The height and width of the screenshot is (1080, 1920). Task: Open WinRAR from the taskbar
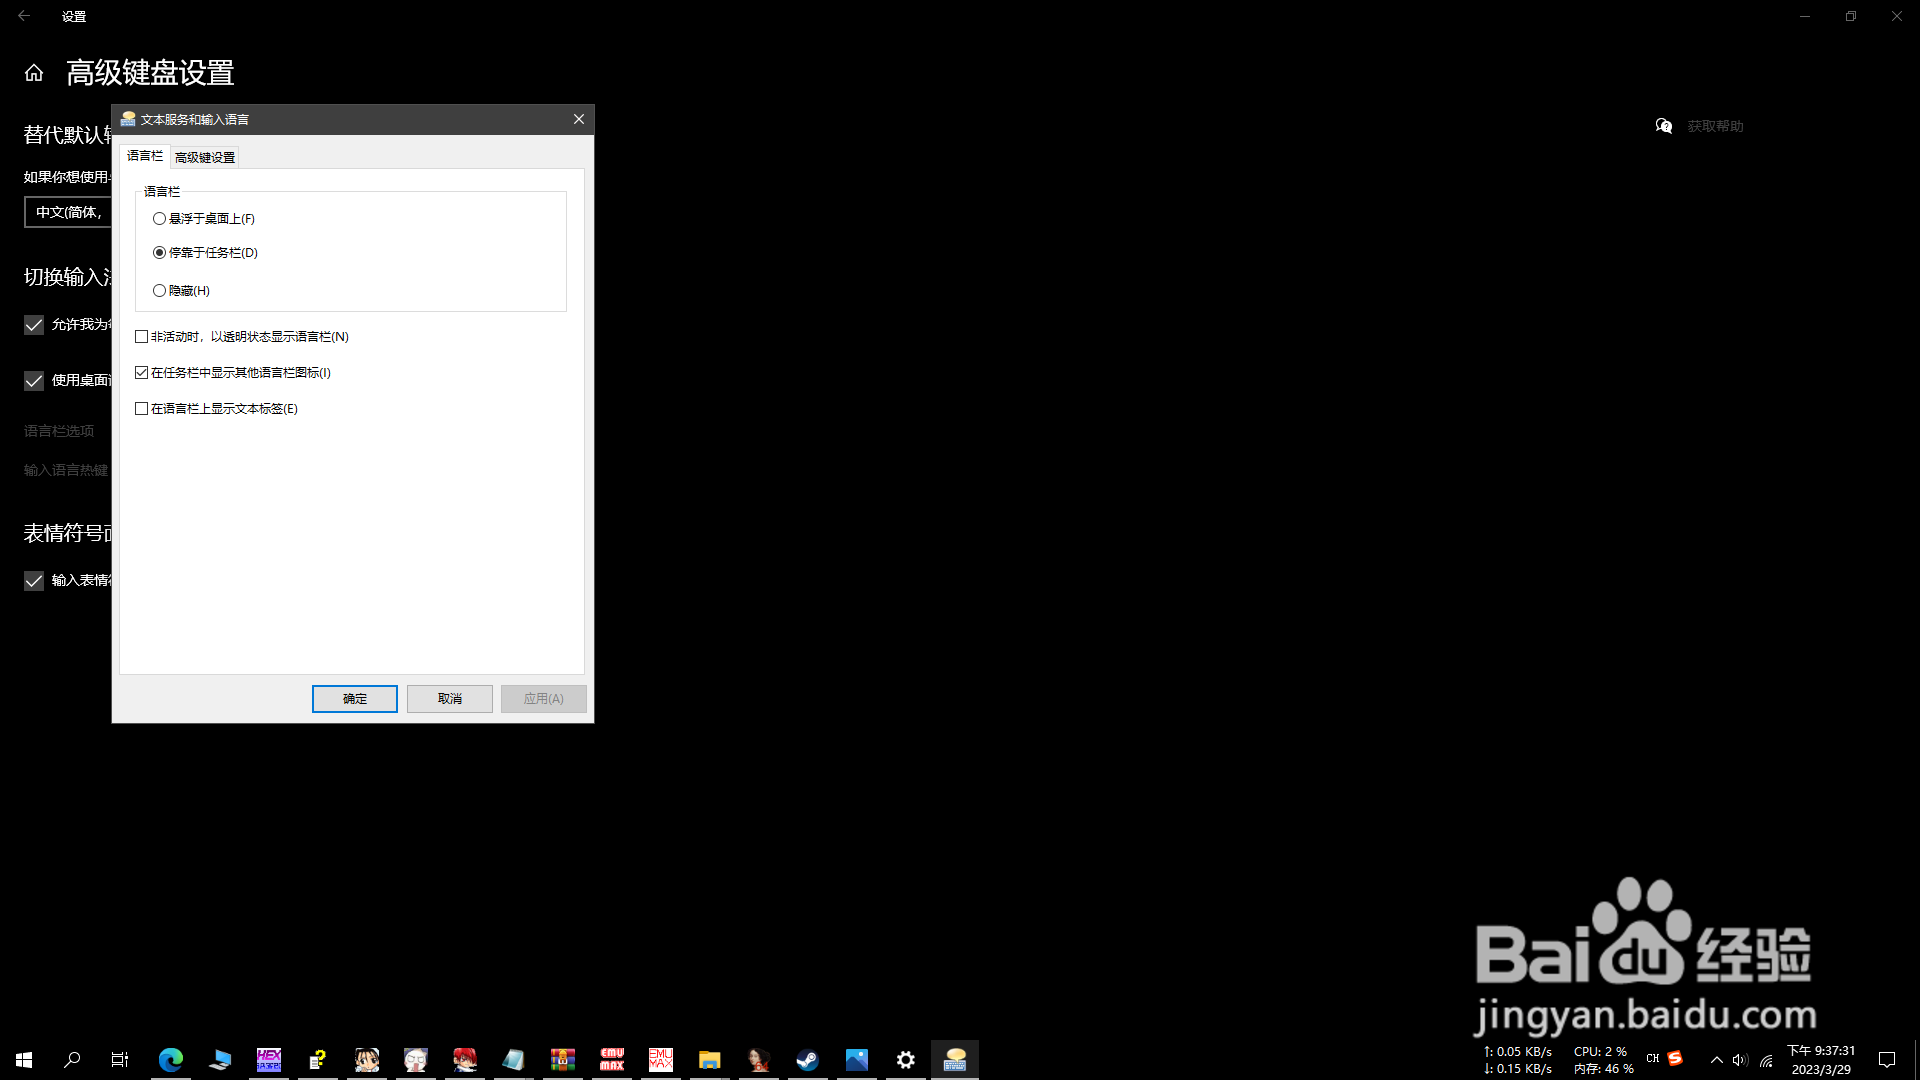tap(563, 1059)
